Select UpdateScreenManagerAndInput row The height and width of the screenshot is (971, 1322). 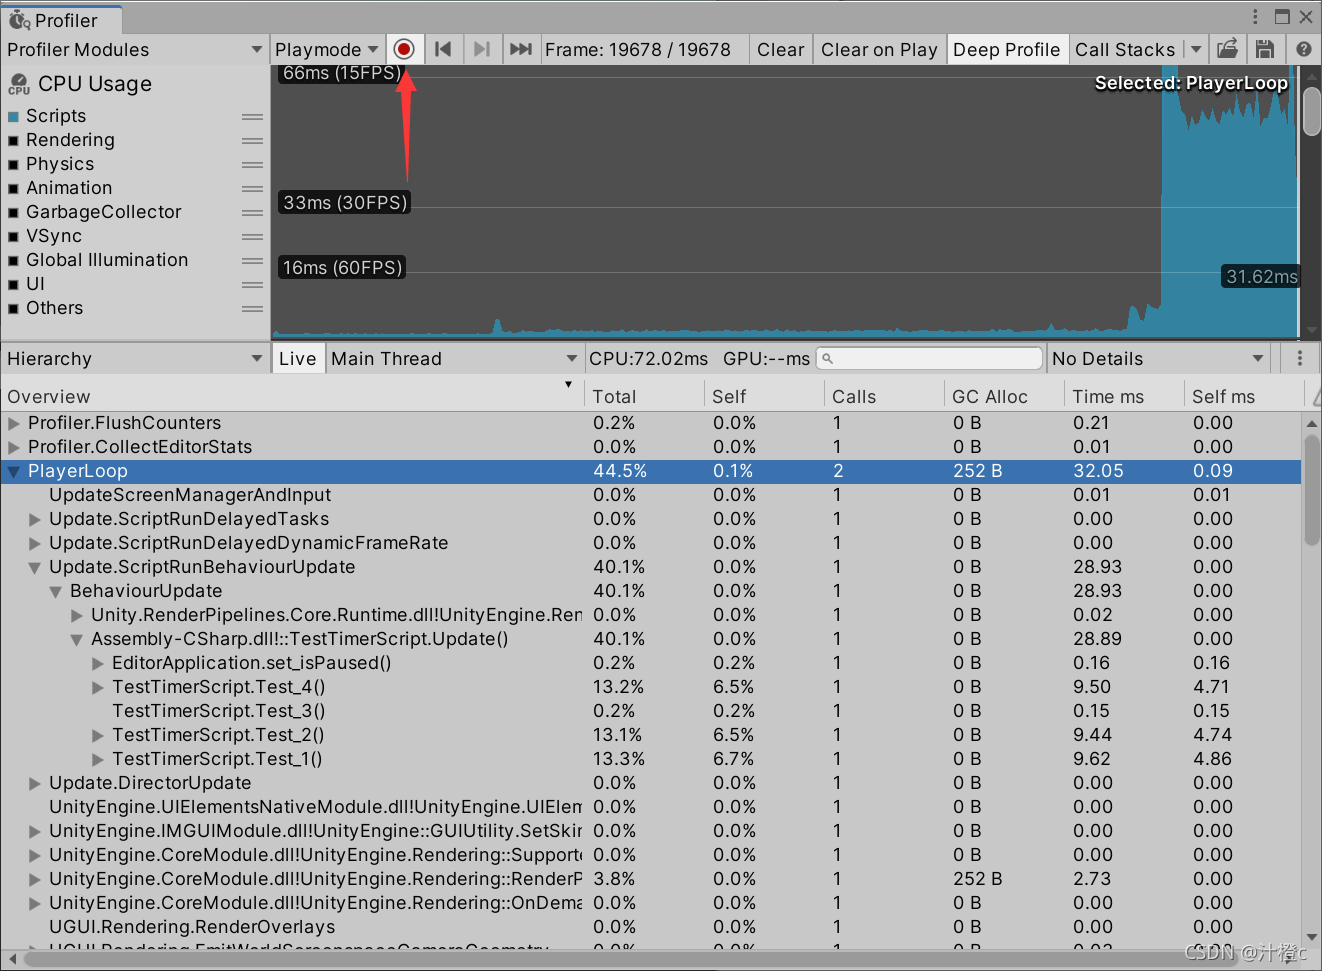(x=650, y=495)
